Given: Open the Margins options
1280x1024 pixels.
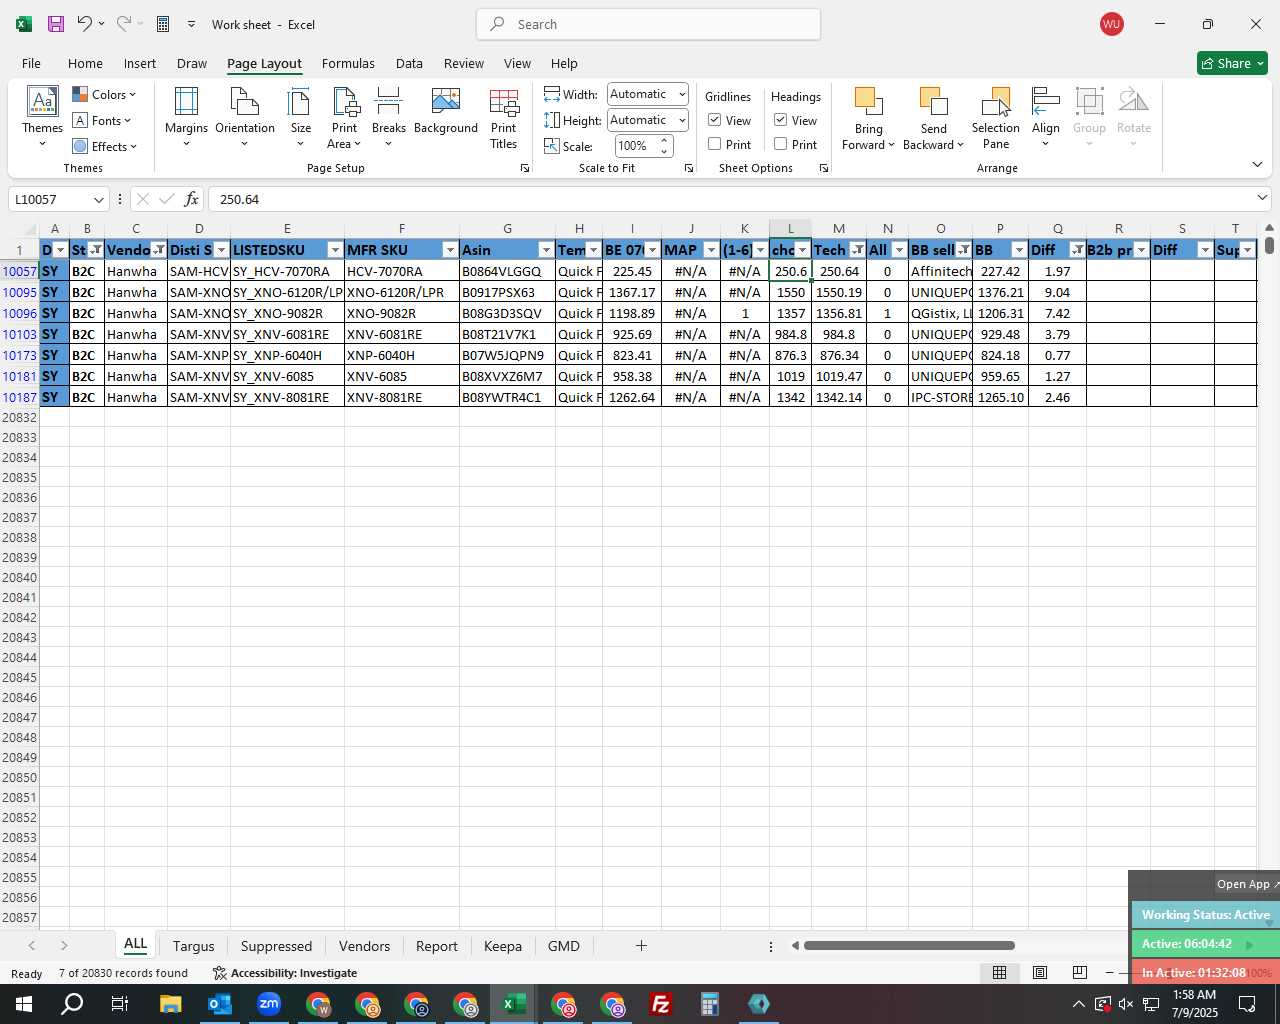Looking at the screenshot, I should click(x=186, y=118).
